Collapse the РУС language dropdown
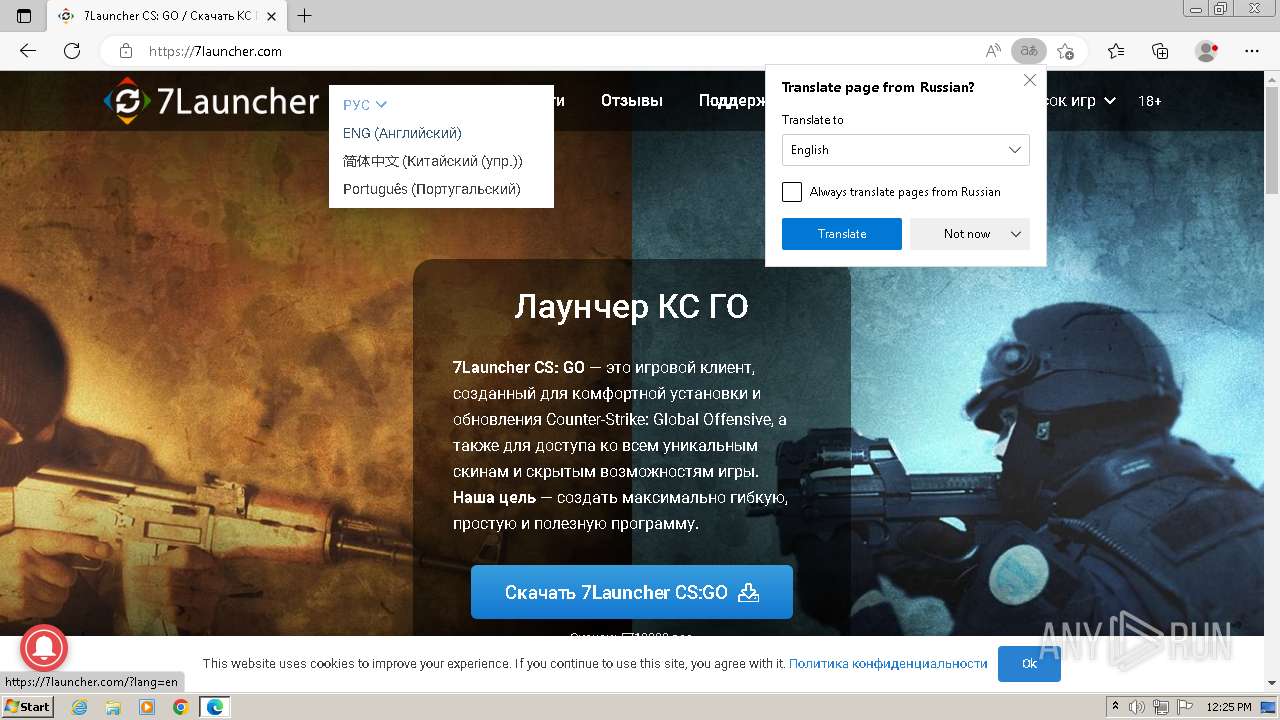 point(364,105)
